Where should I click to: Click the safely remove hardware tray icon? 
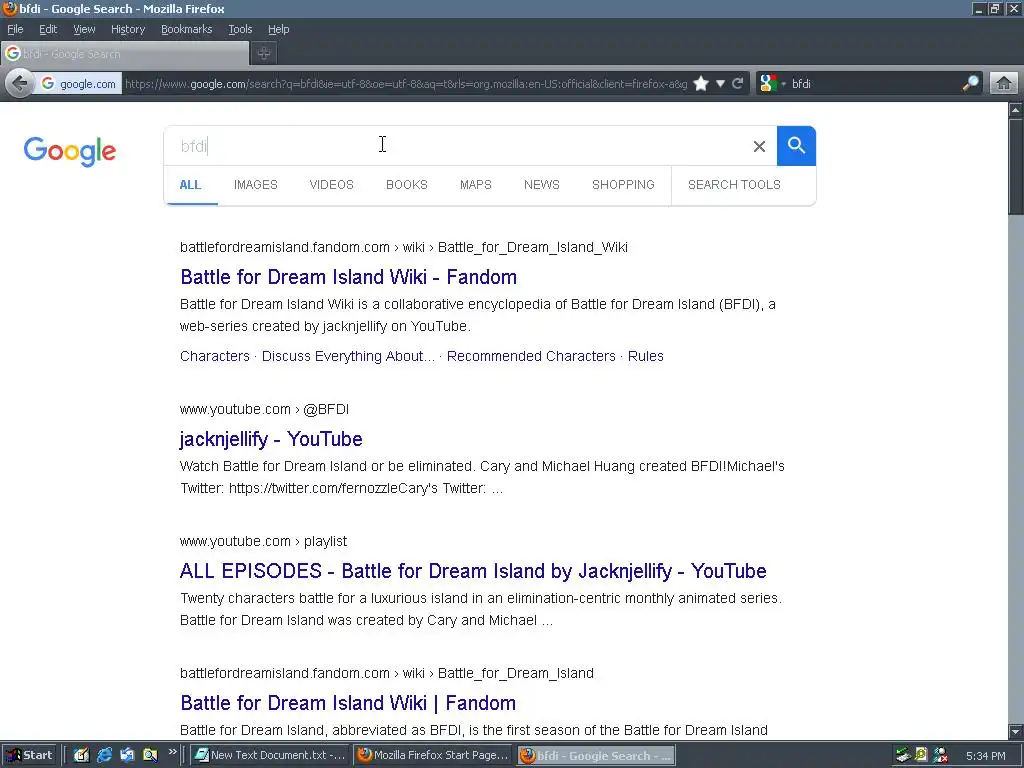[x=903, y=755]
